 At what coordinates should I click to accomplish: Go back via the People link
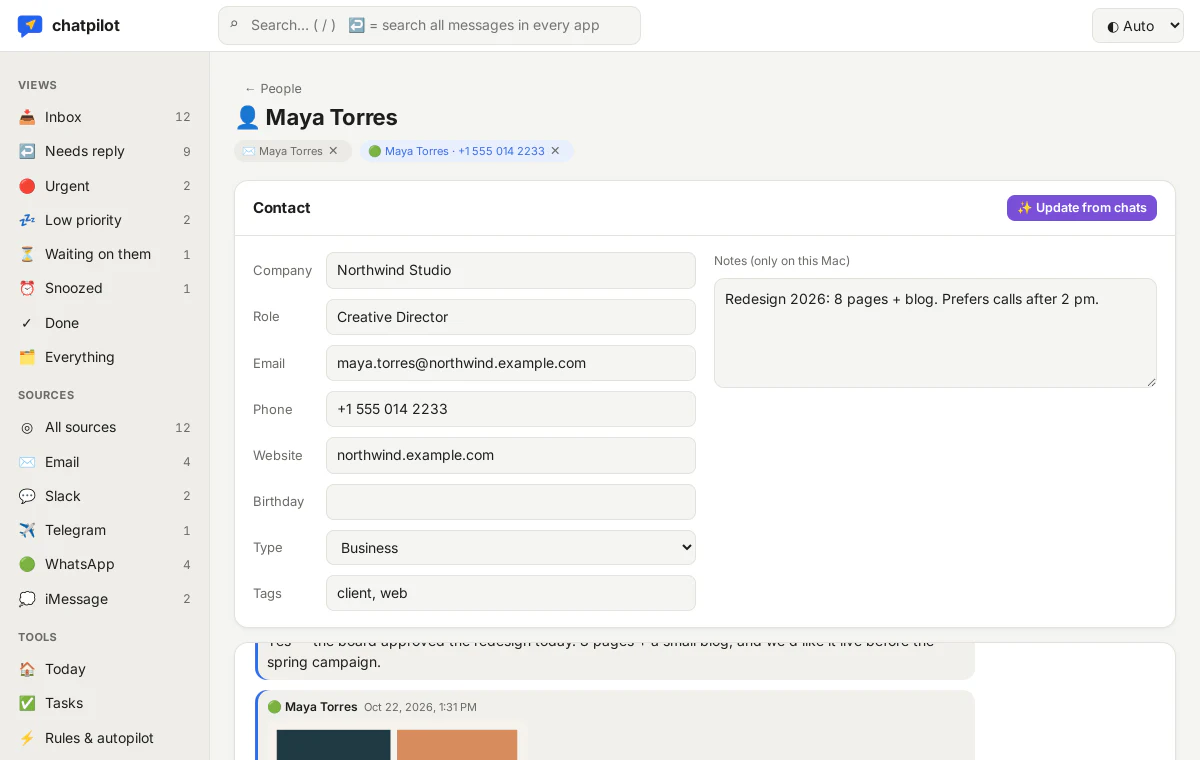point(273,89)
